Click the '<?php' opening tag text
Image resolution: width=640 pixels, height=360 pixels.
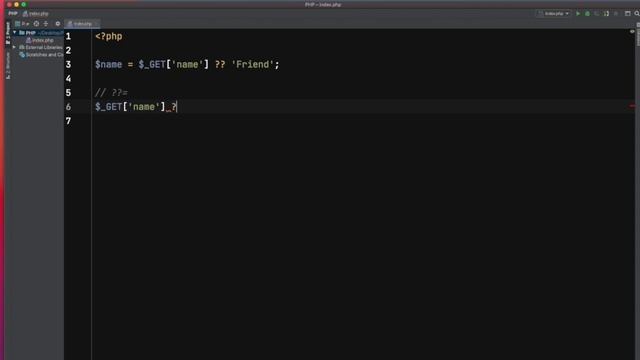[x=109, y=36]
